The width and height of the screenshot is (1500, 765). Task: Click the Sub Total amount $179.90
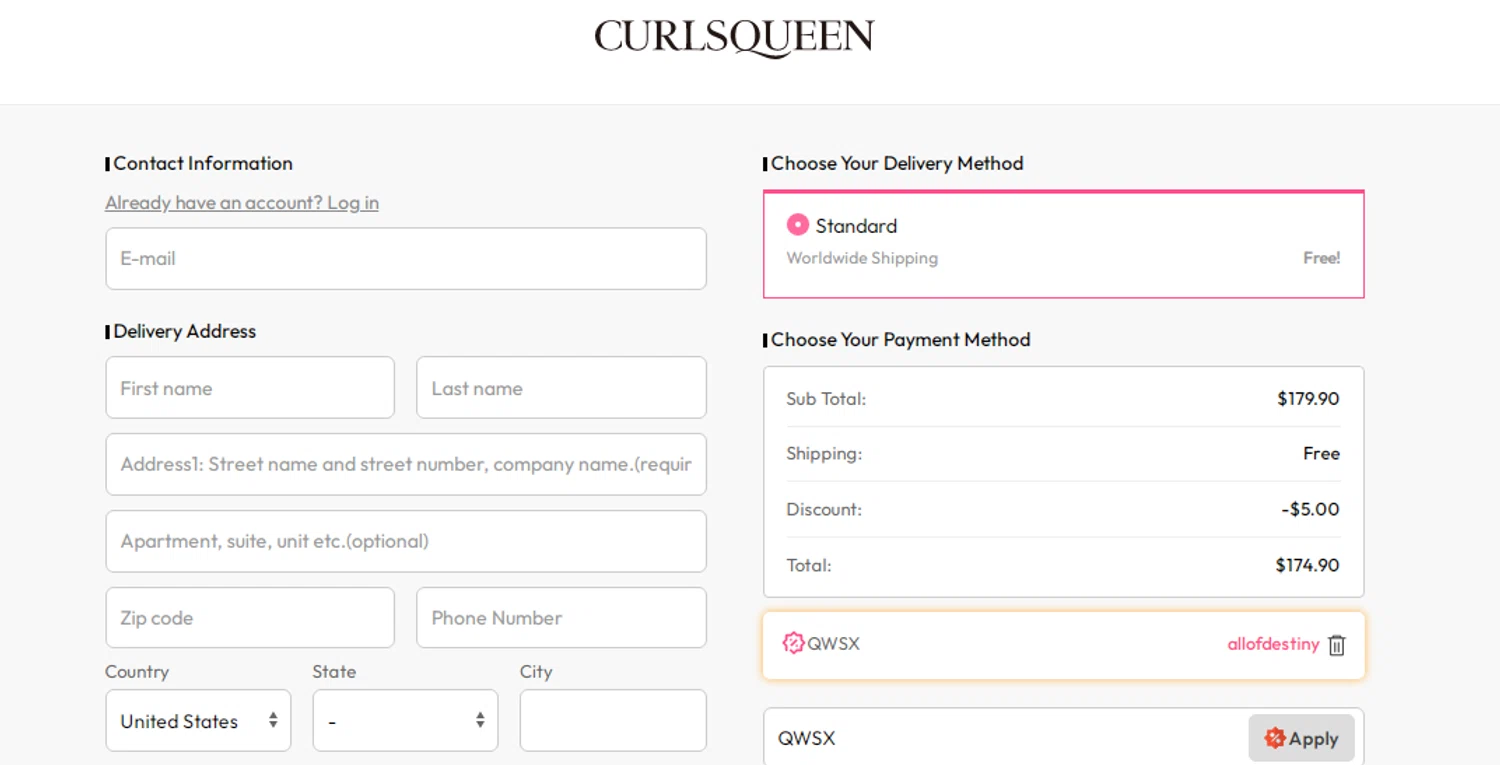1308,399
